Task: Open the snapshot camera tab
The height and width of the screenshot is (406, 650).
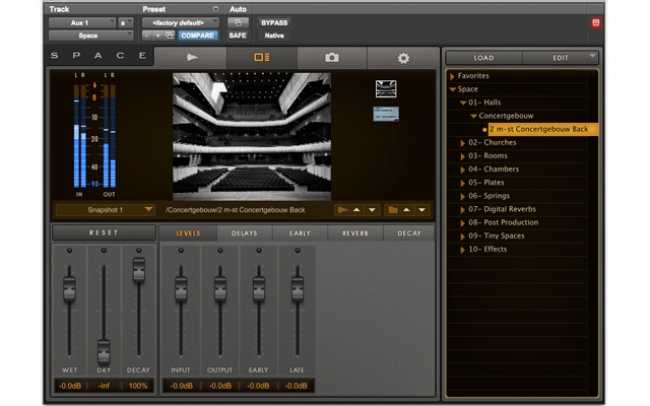Action: point(332,57)
